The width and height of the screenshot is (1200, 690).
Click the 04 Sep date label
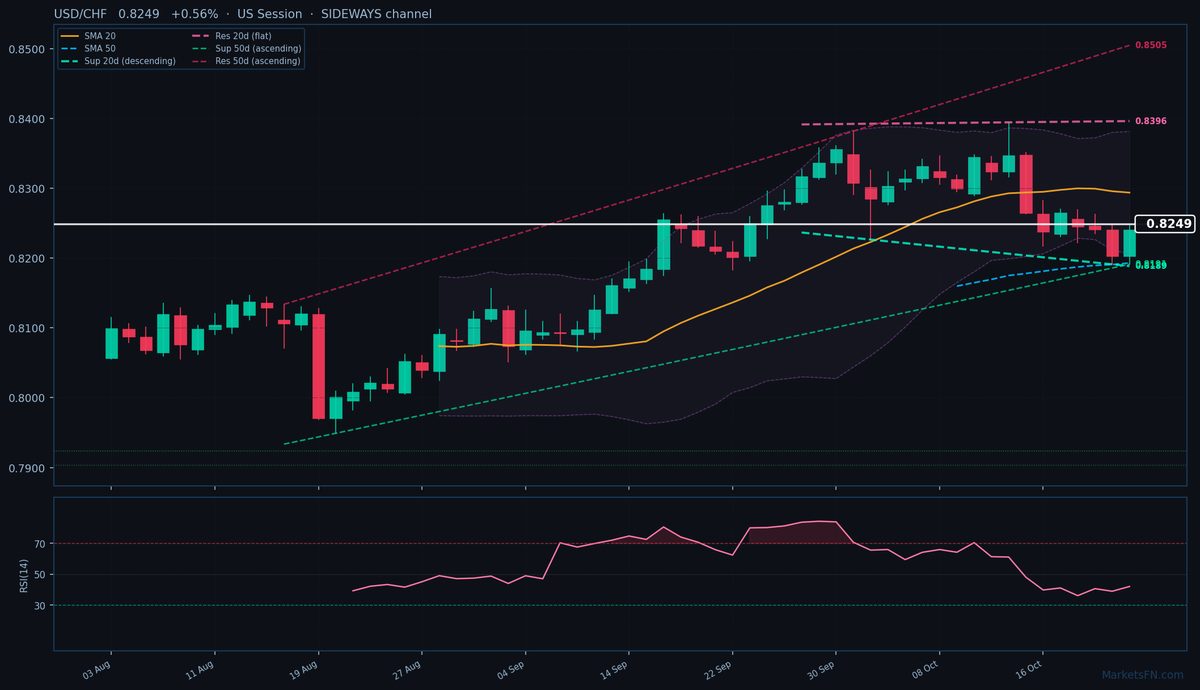[x=510, y=668]
